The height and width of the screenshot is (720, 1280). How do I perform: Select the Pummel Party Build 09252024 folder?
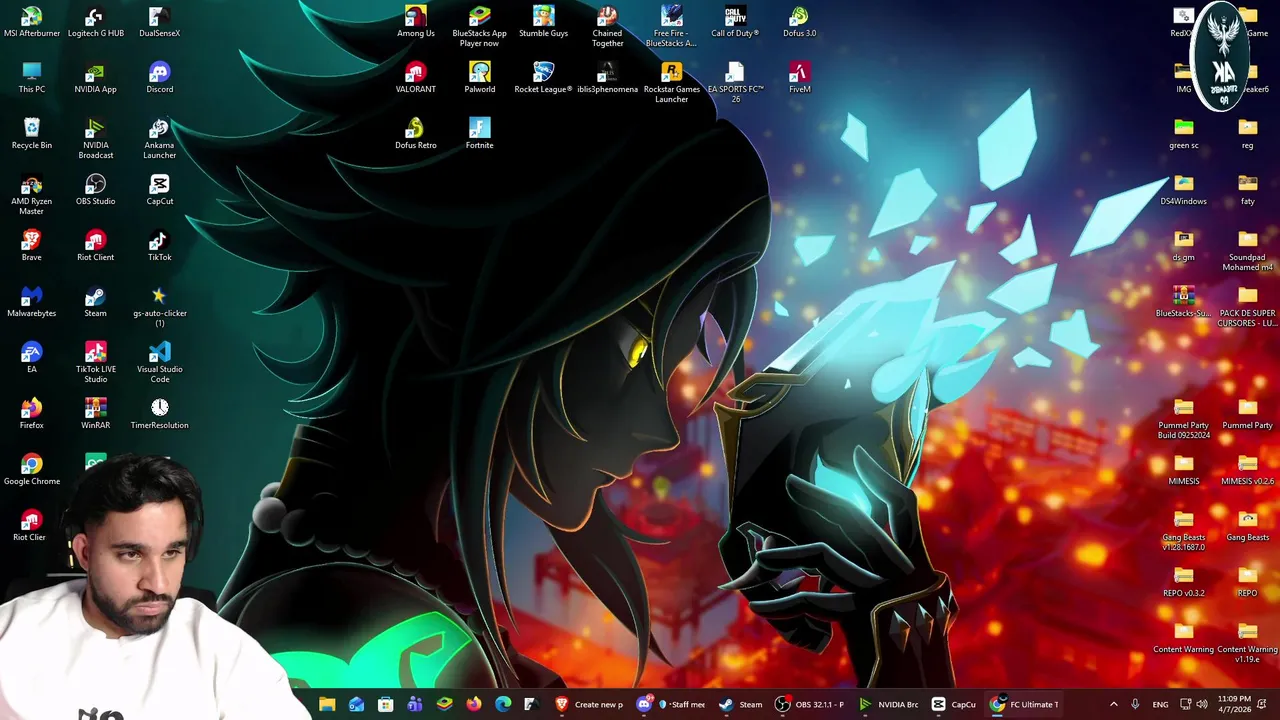(1184, 419)
